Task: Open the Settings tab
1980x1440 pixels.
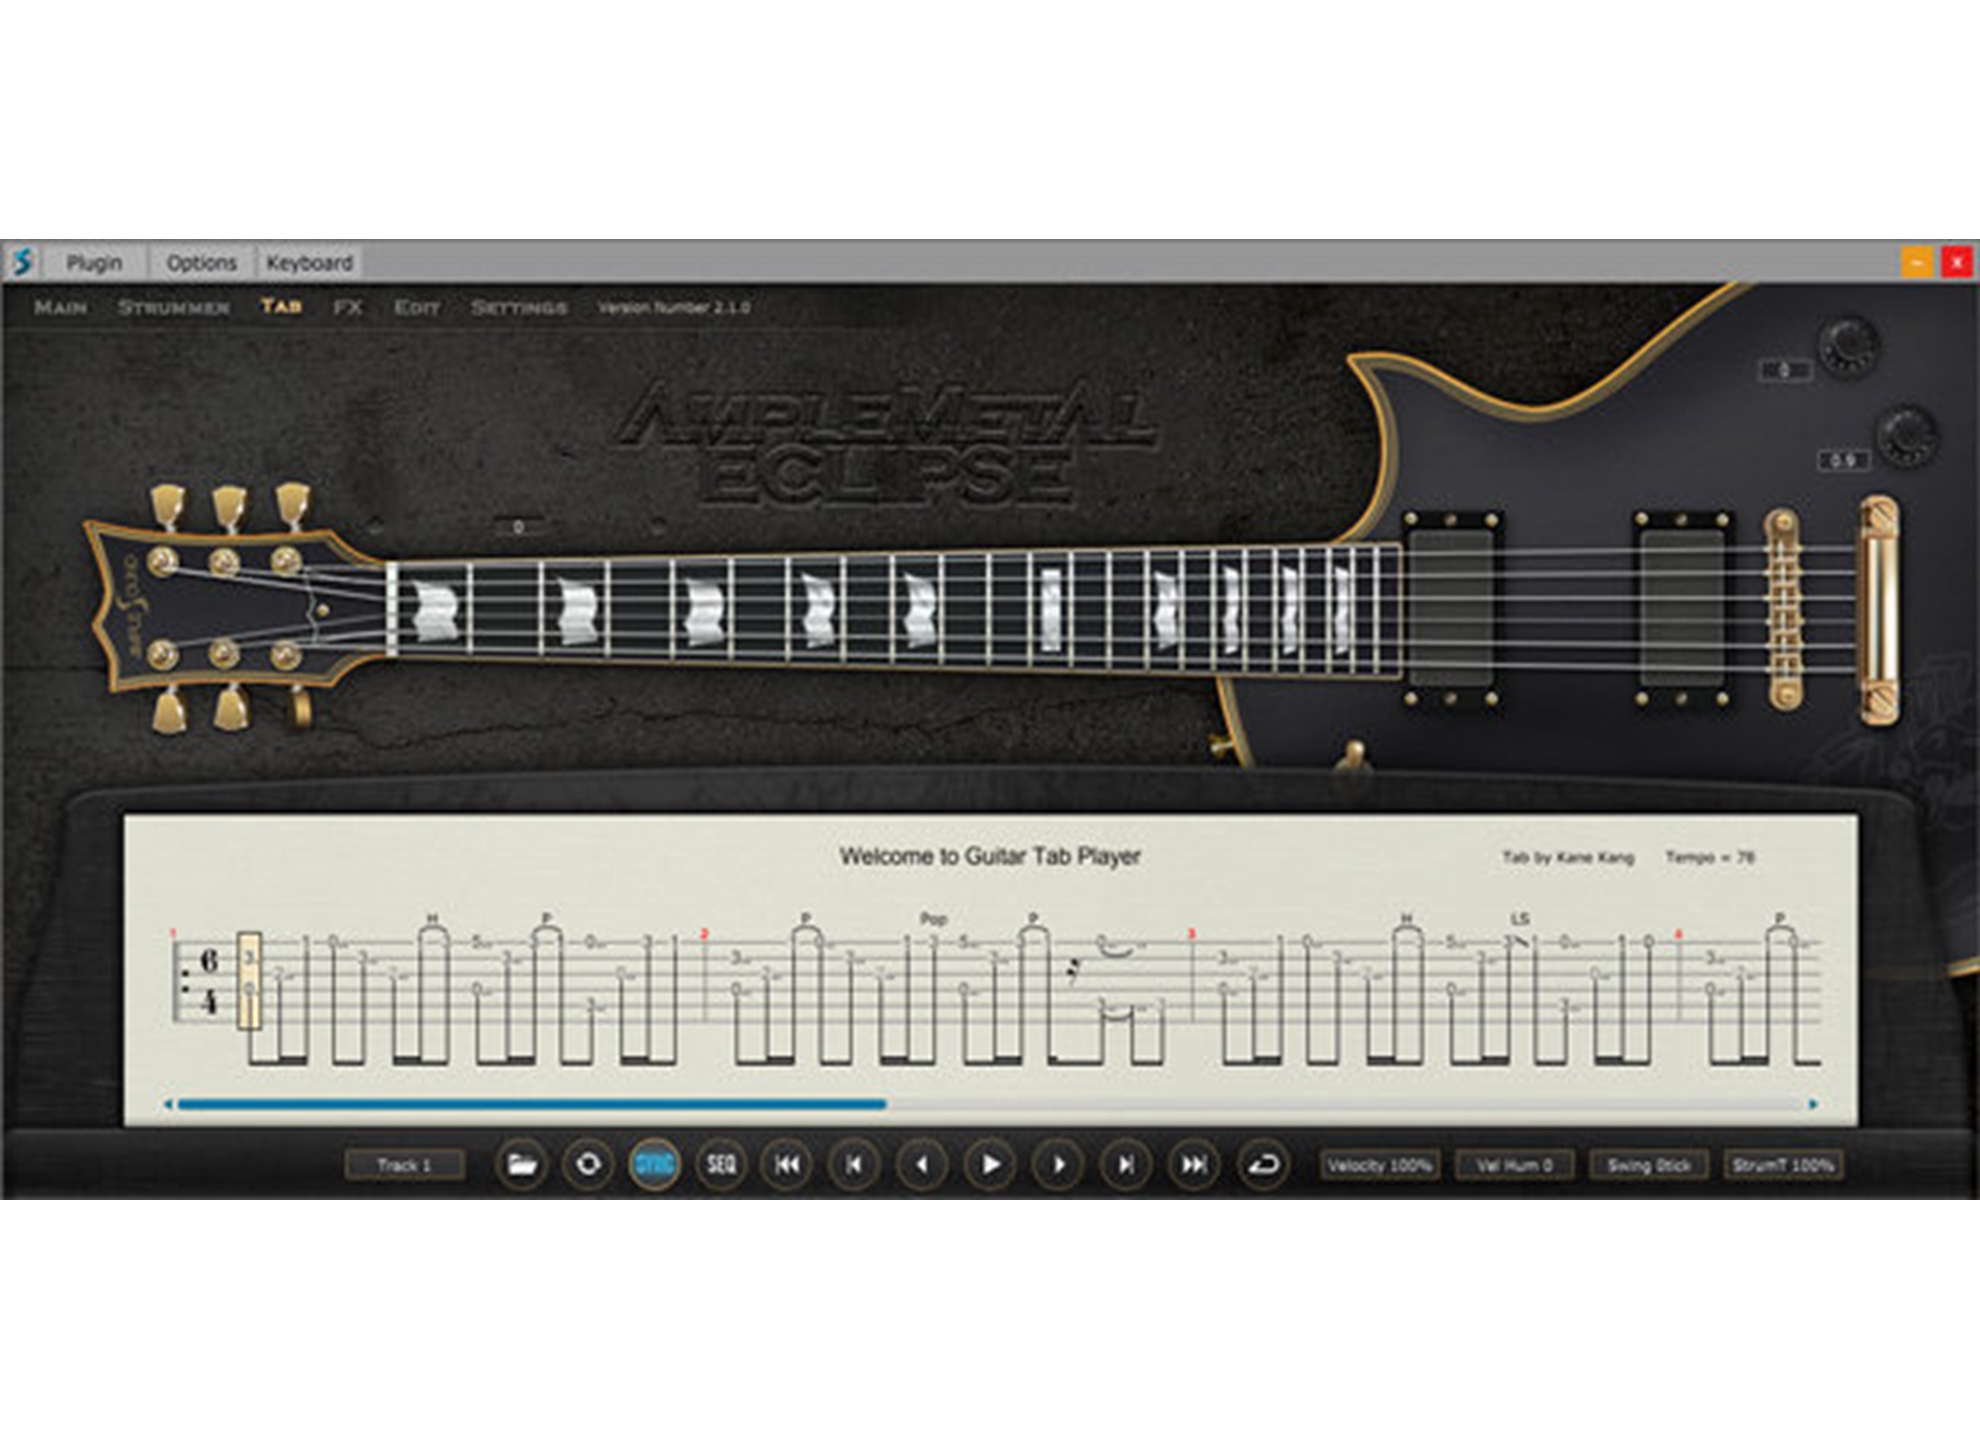Action: 519,307
